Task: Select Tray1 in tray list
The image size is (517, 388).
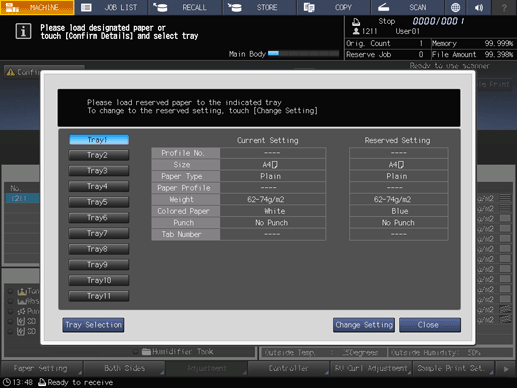Action: [99, 140]
